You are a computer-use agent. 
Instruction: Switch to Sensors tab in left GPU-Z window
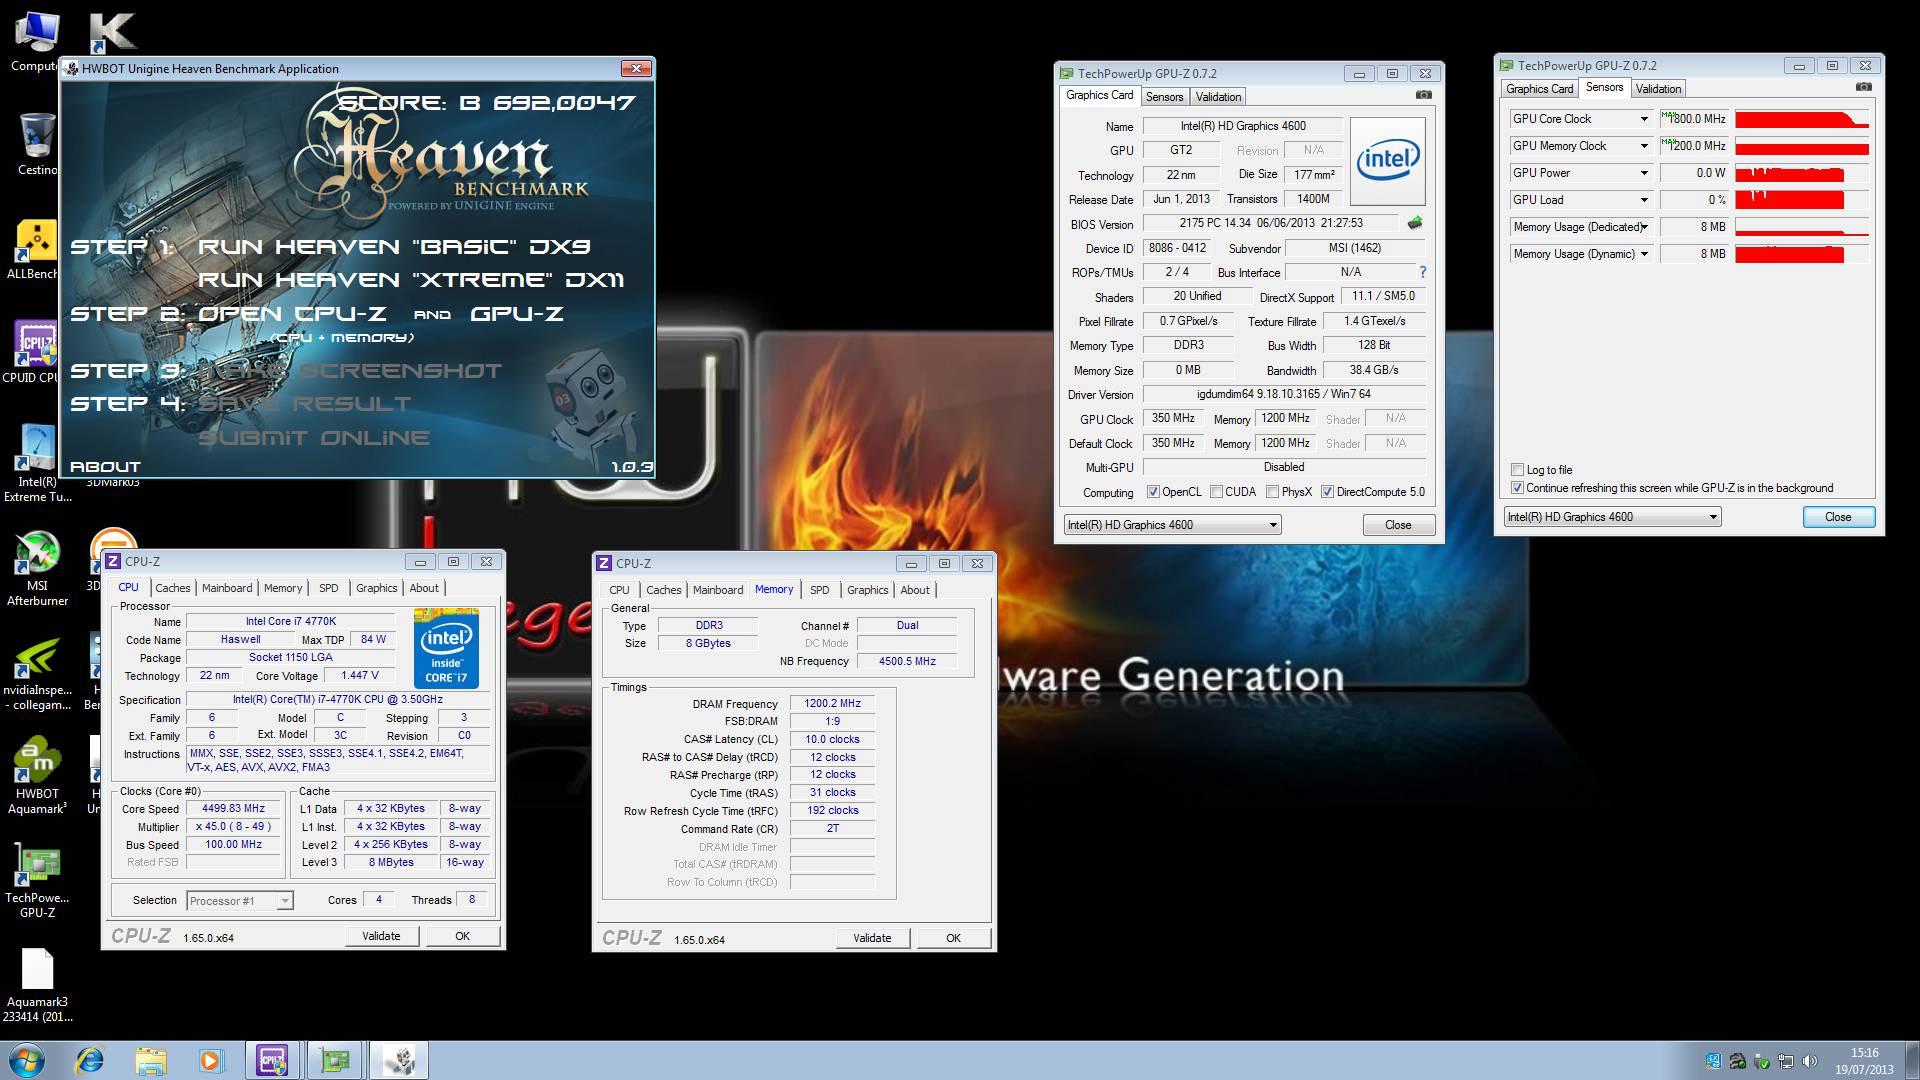[1164, 97]
